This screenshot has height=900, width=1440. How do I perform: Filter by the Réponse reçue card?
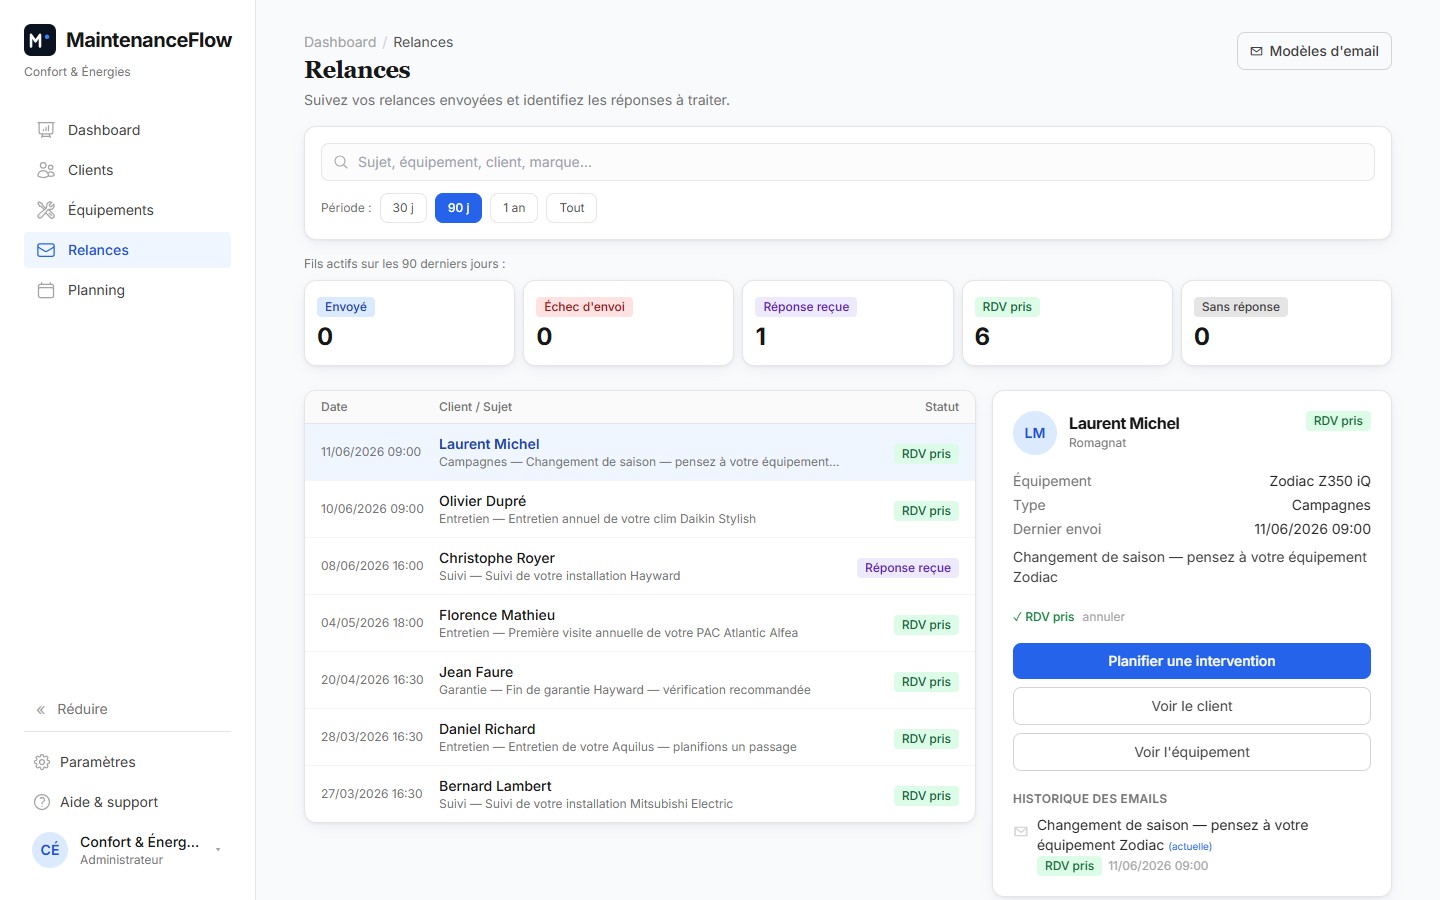coord(848,323)
